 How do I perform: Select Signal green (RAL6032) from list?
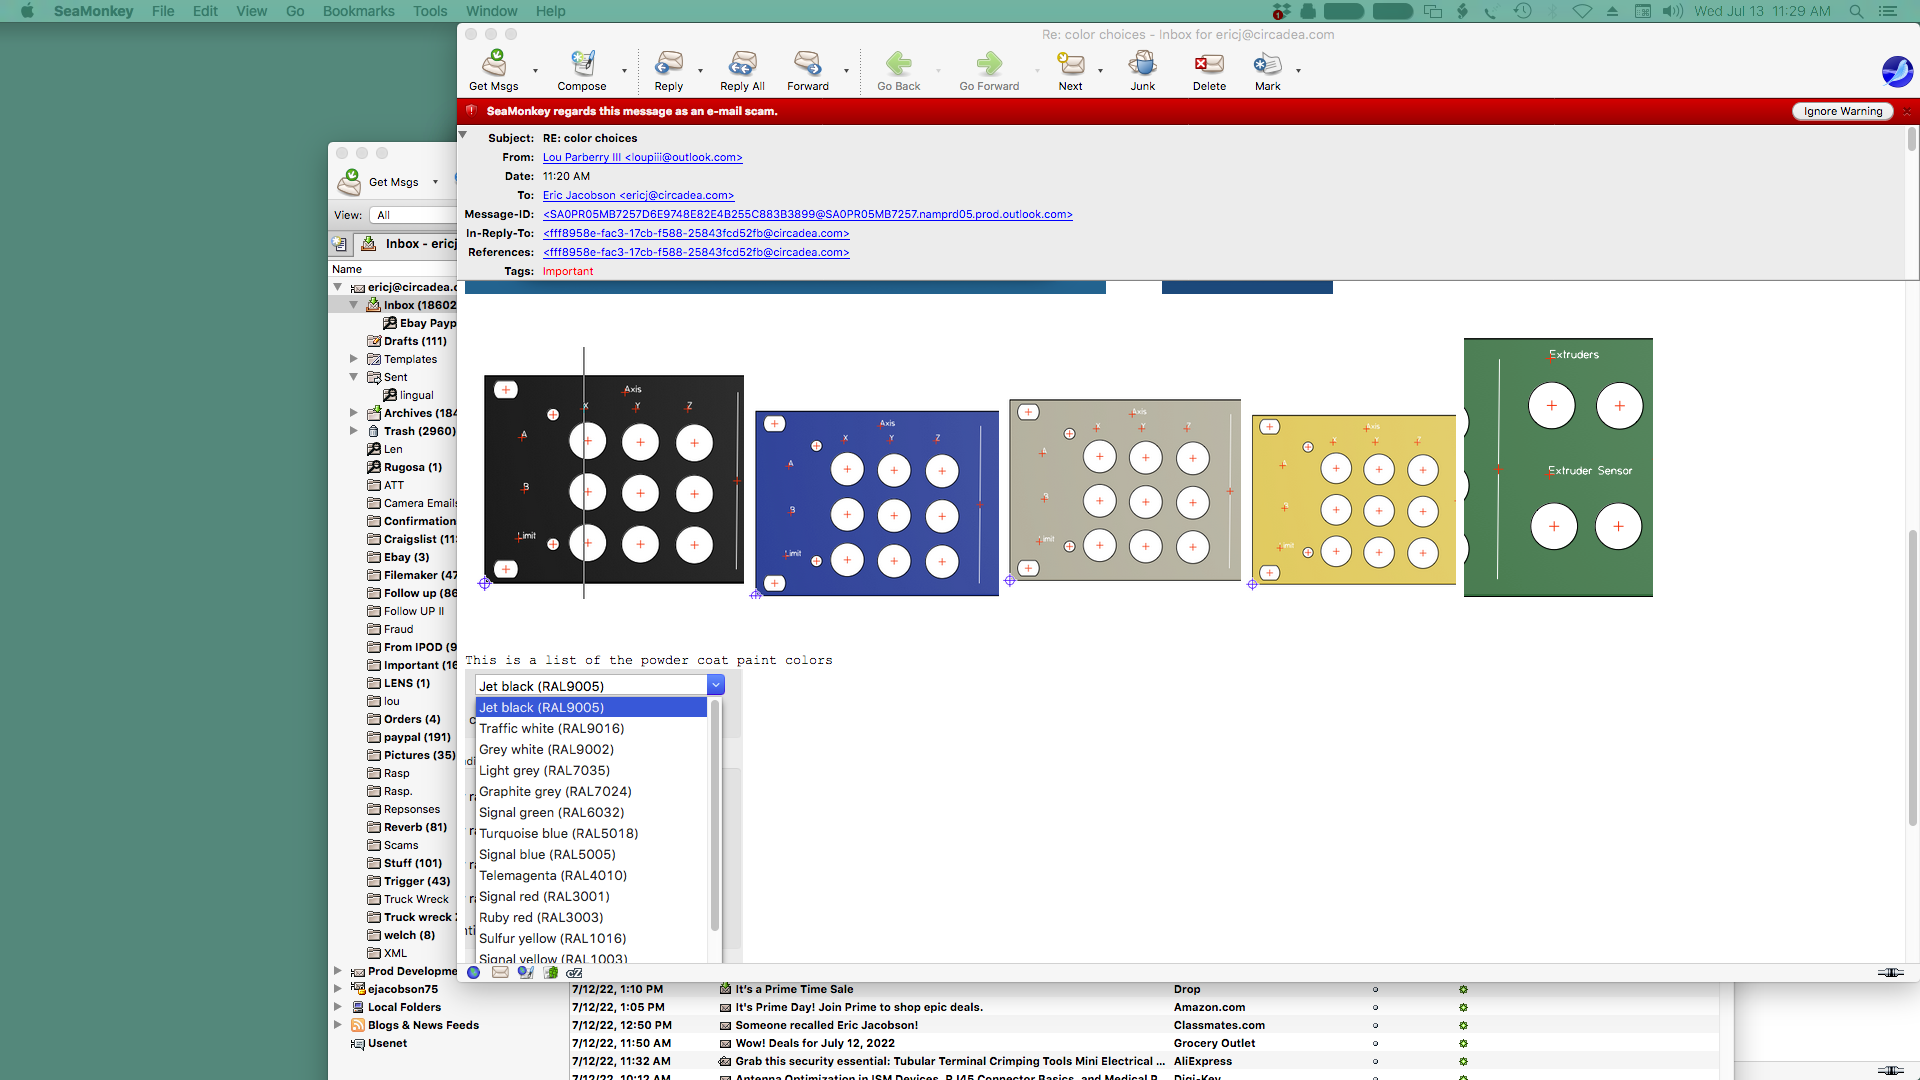pyautogui.click(x=551, y=812)
